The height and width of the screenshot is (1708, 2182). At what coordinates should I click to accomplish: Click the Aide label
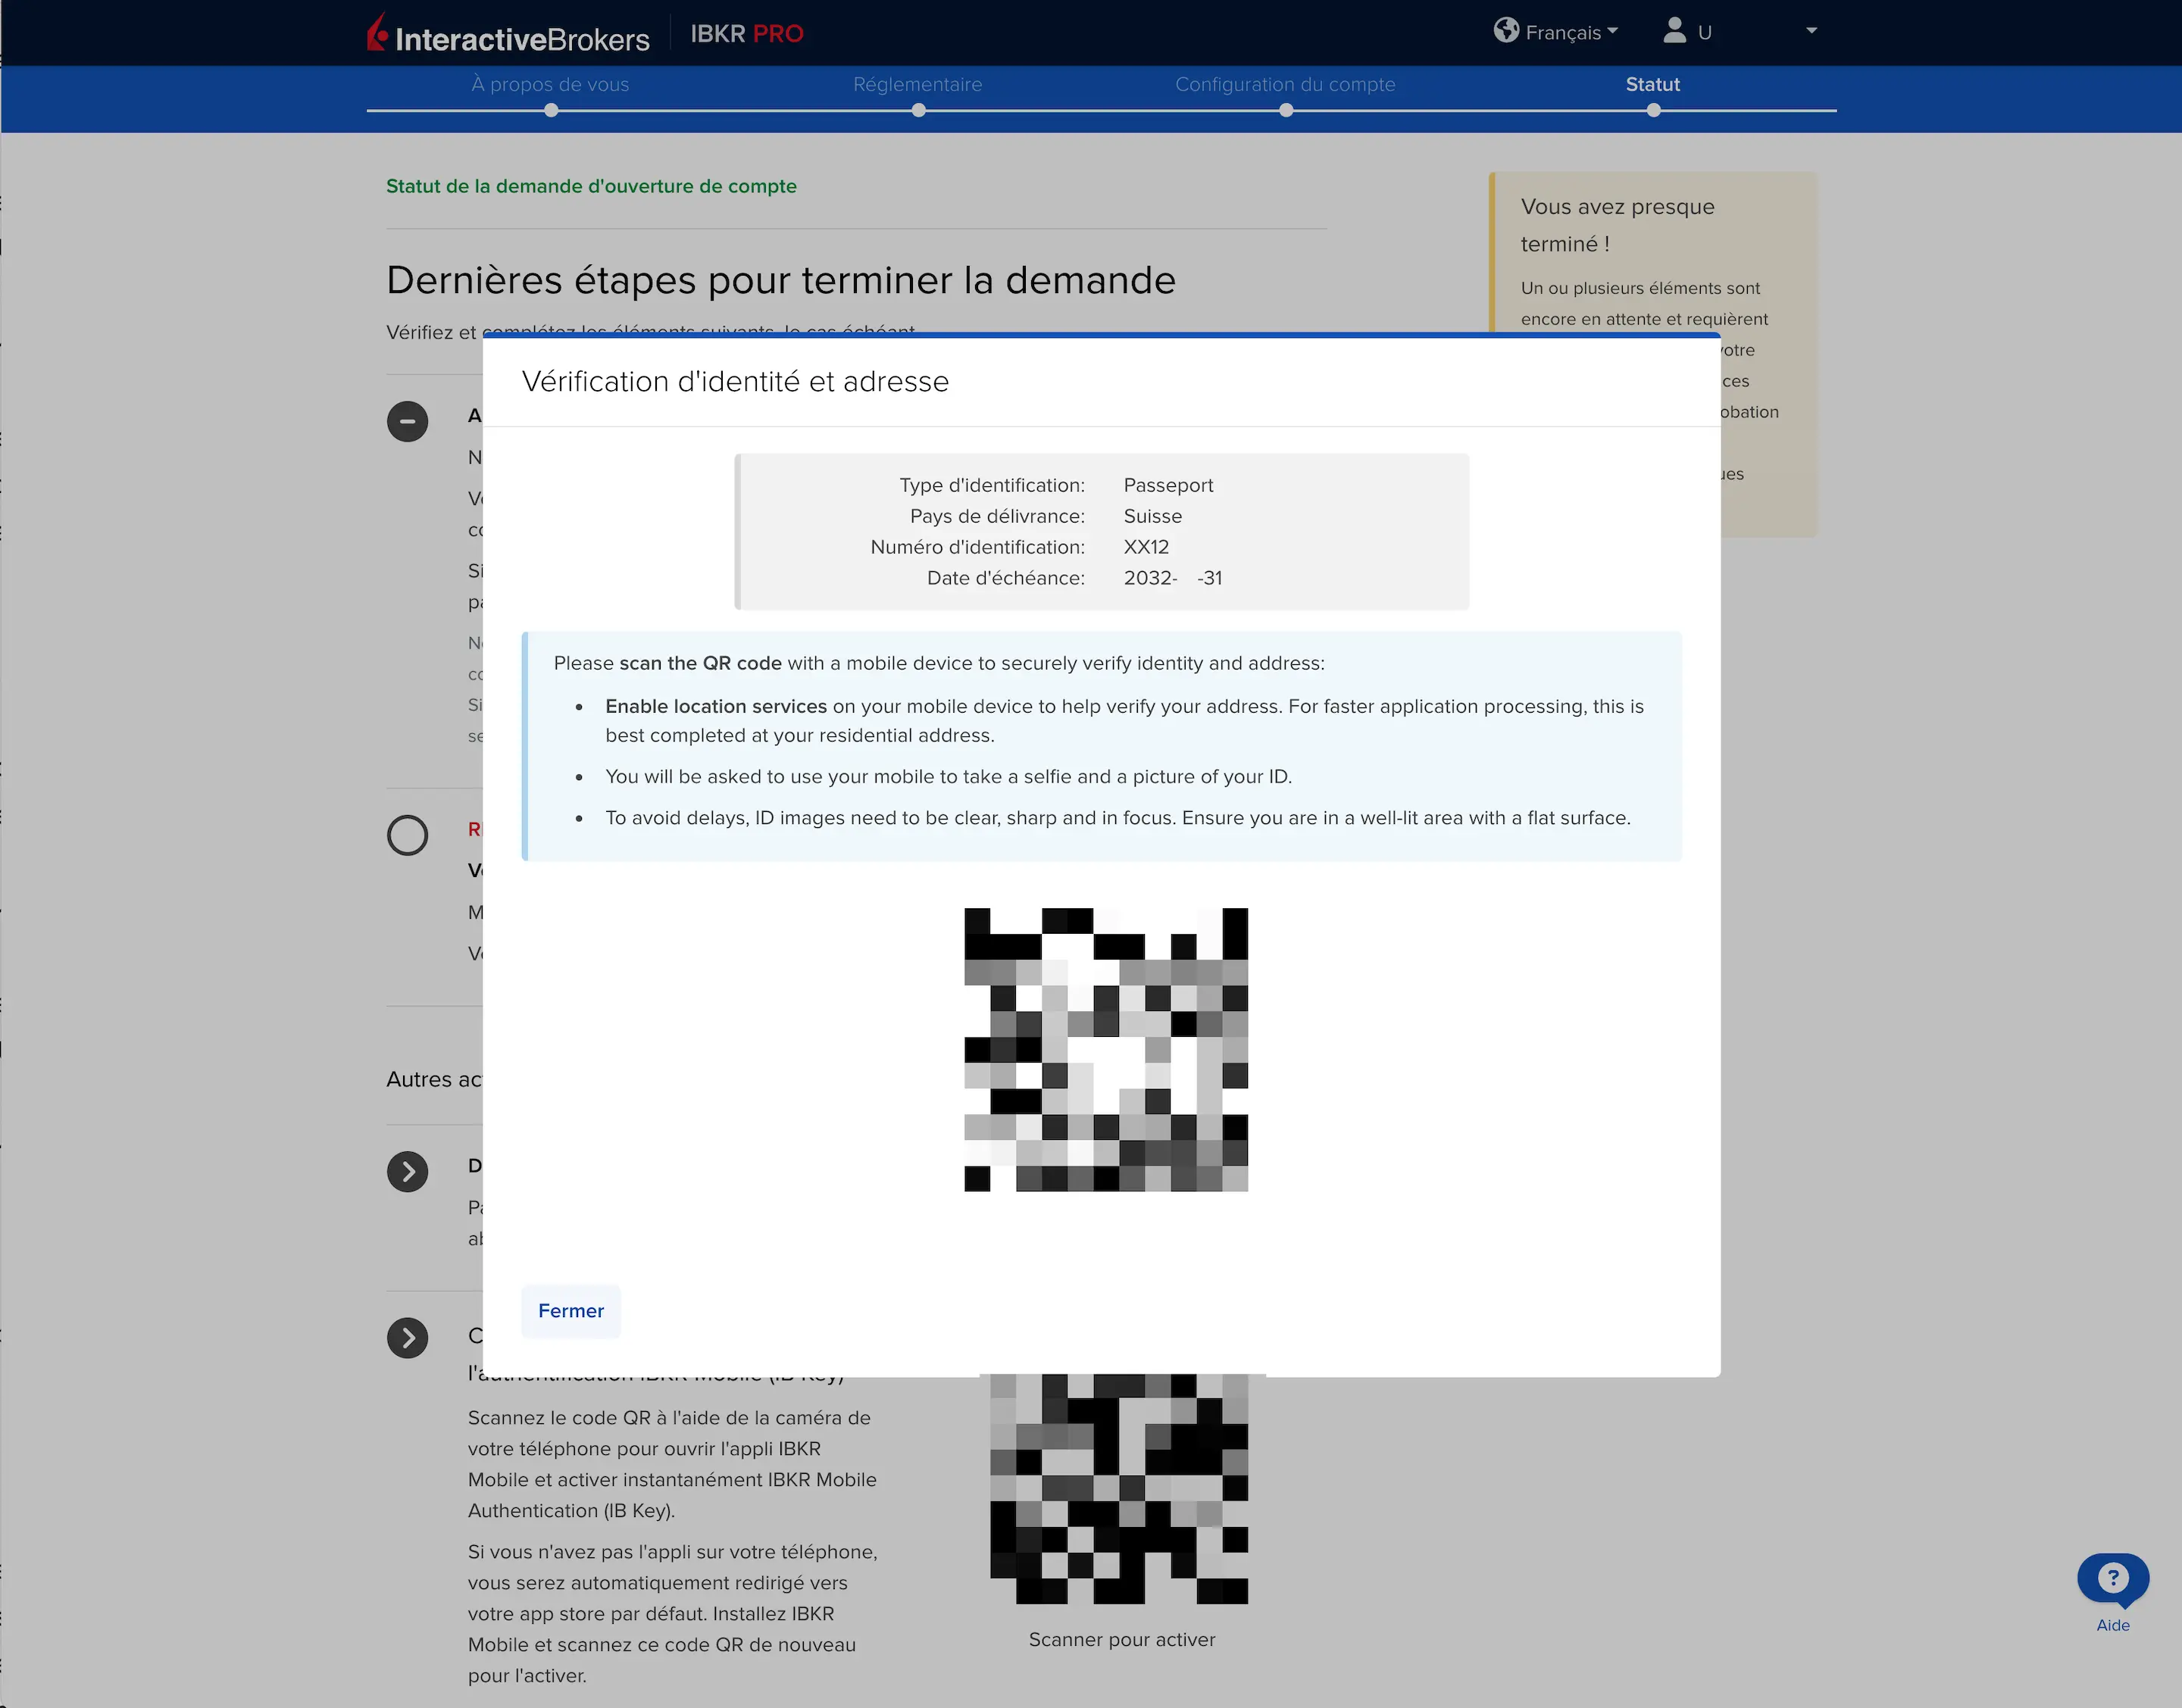2112,1625
